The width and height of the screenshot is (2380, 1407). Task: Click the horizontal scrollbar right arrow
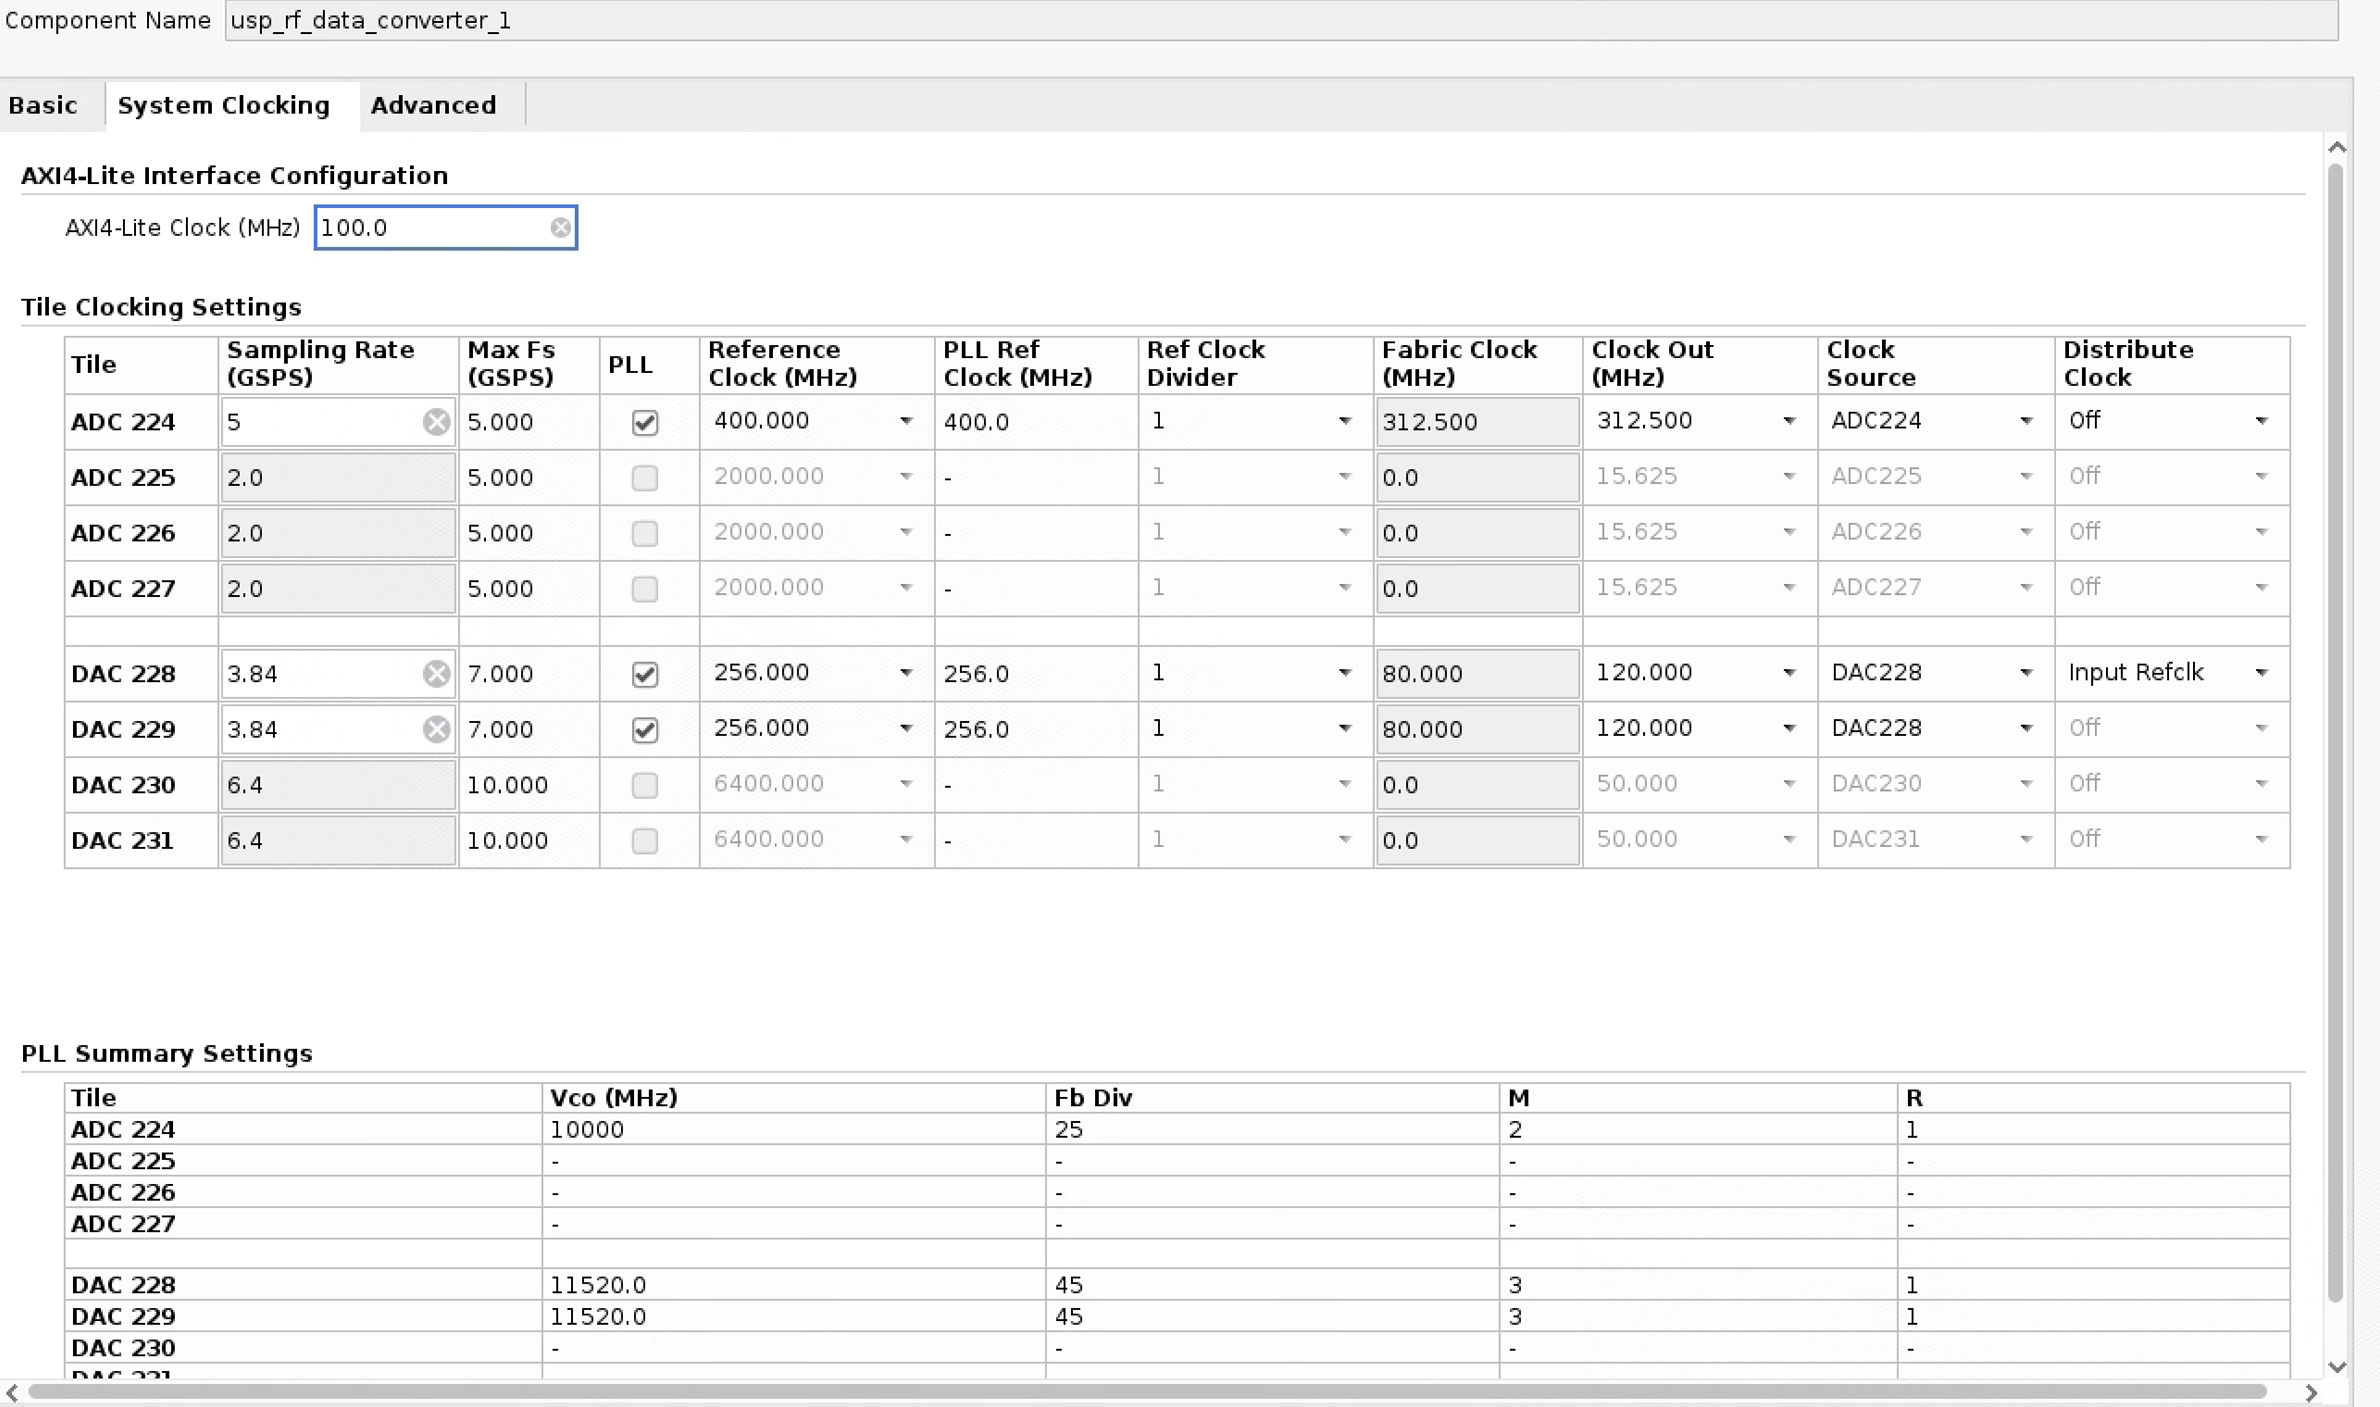(2310, 1392)
